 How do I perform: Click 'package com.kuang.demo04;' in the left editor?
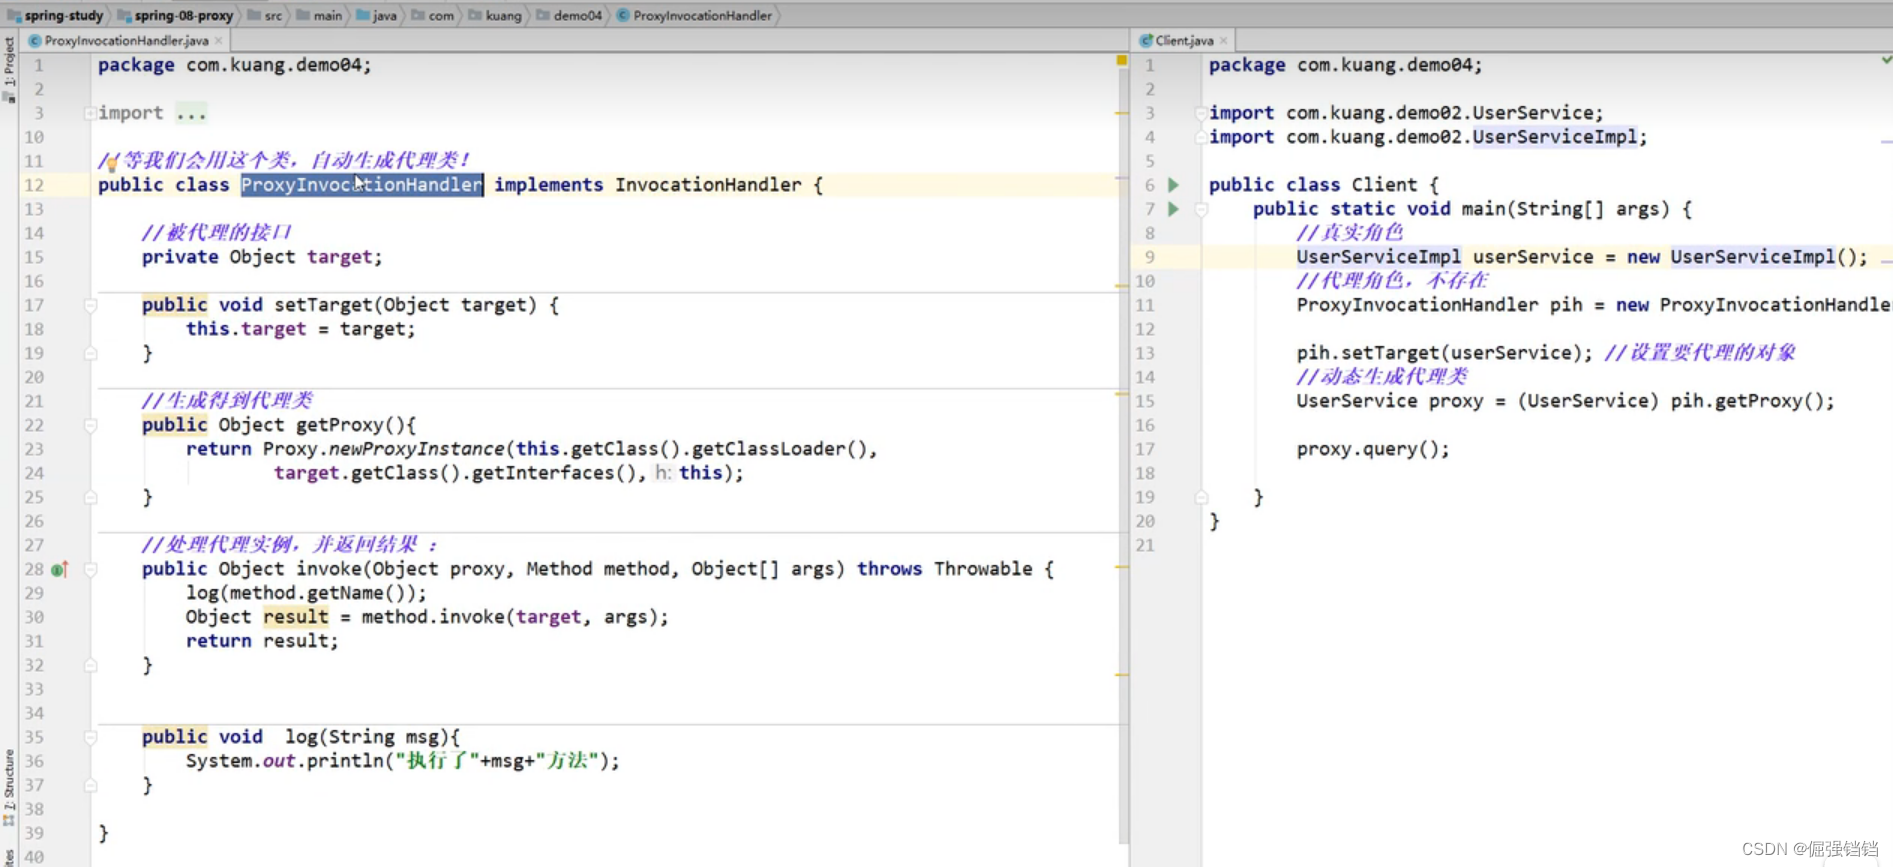click(235, 65)
